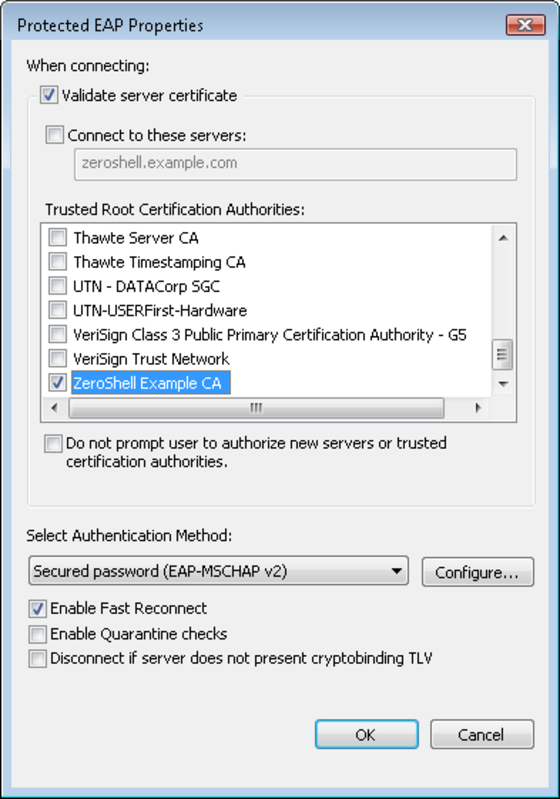The height and width of the screenshot is (799, 560).
Task: Confirm settings with OK button
Action: click(x=366, y=734)
